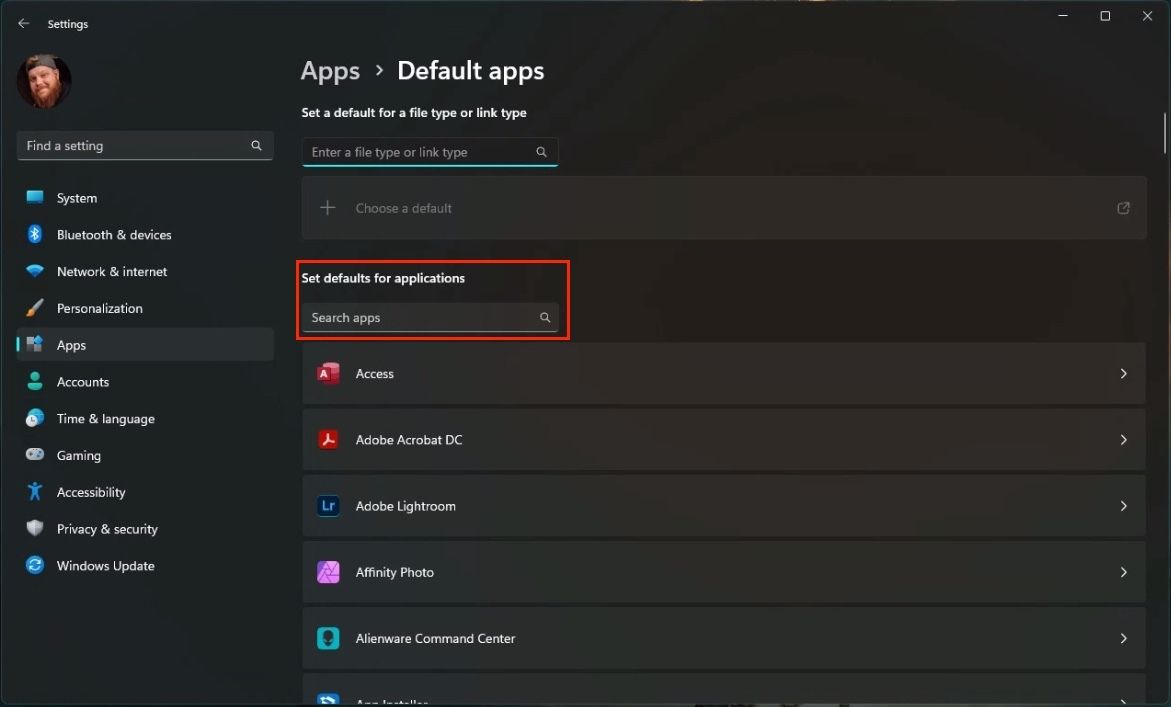Open System settings

point(145,198)
